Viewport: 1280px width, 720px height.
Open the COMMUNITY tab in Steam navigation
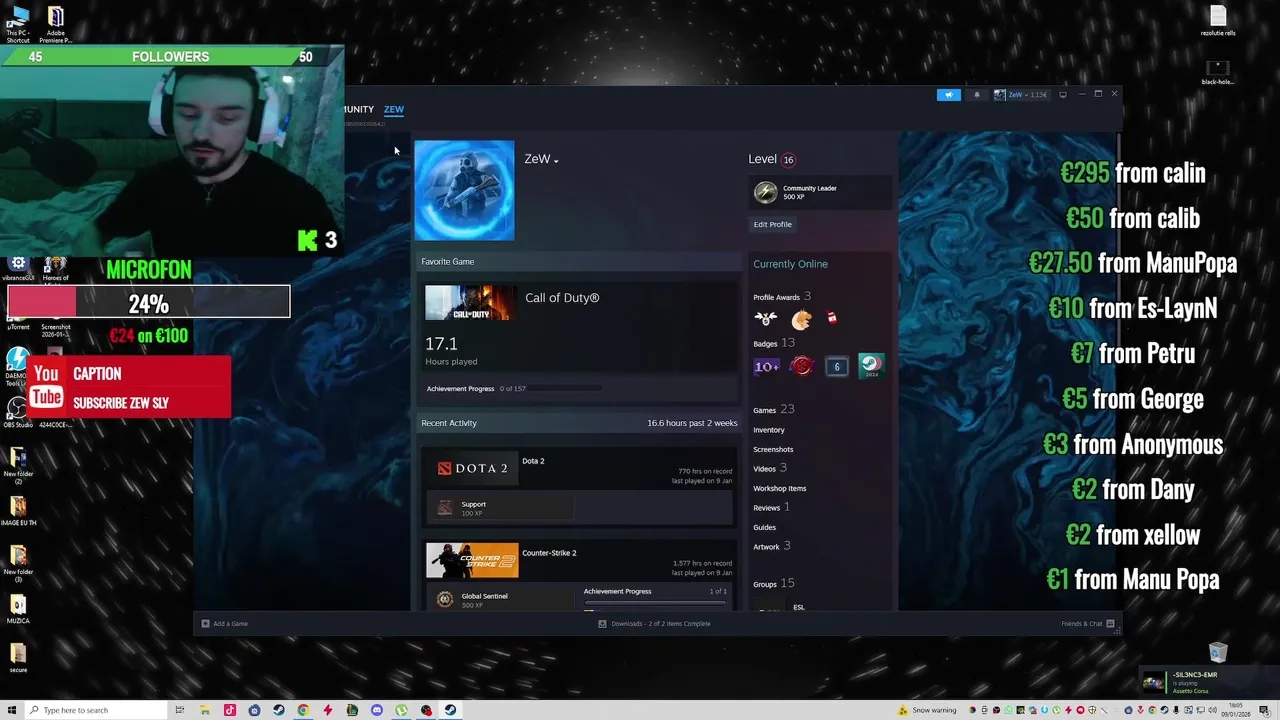point(359,109)
